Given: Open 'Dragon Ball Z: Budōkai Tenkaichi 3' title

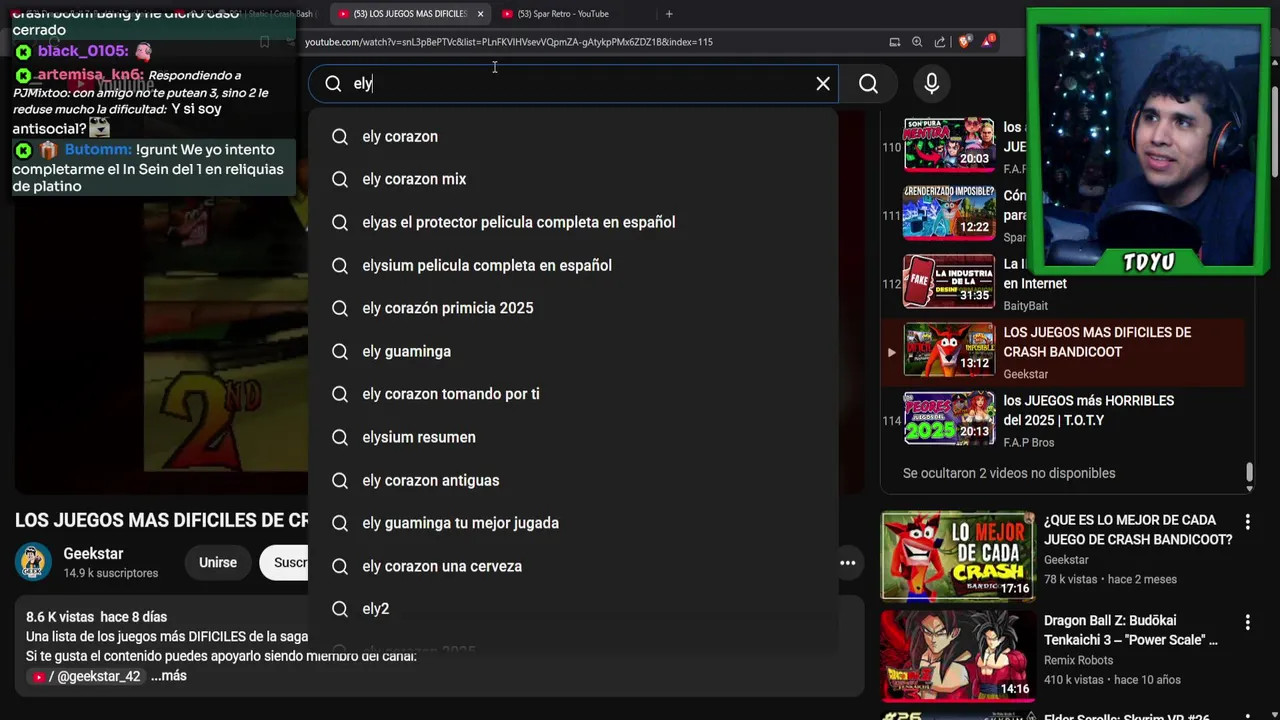Looking at the screenshot, I should tap(1130, 630).
